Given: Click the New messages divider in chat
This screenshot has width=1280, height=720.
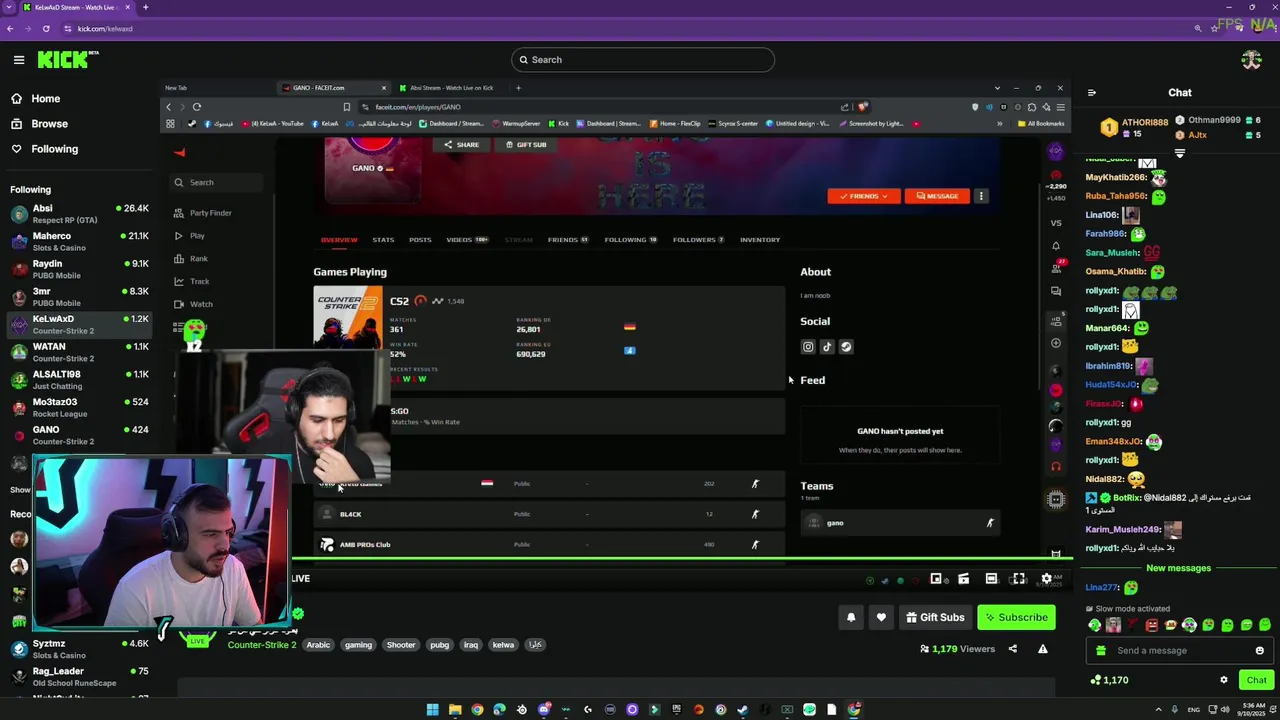Looking at the screenshot, I should point(1178,568).
